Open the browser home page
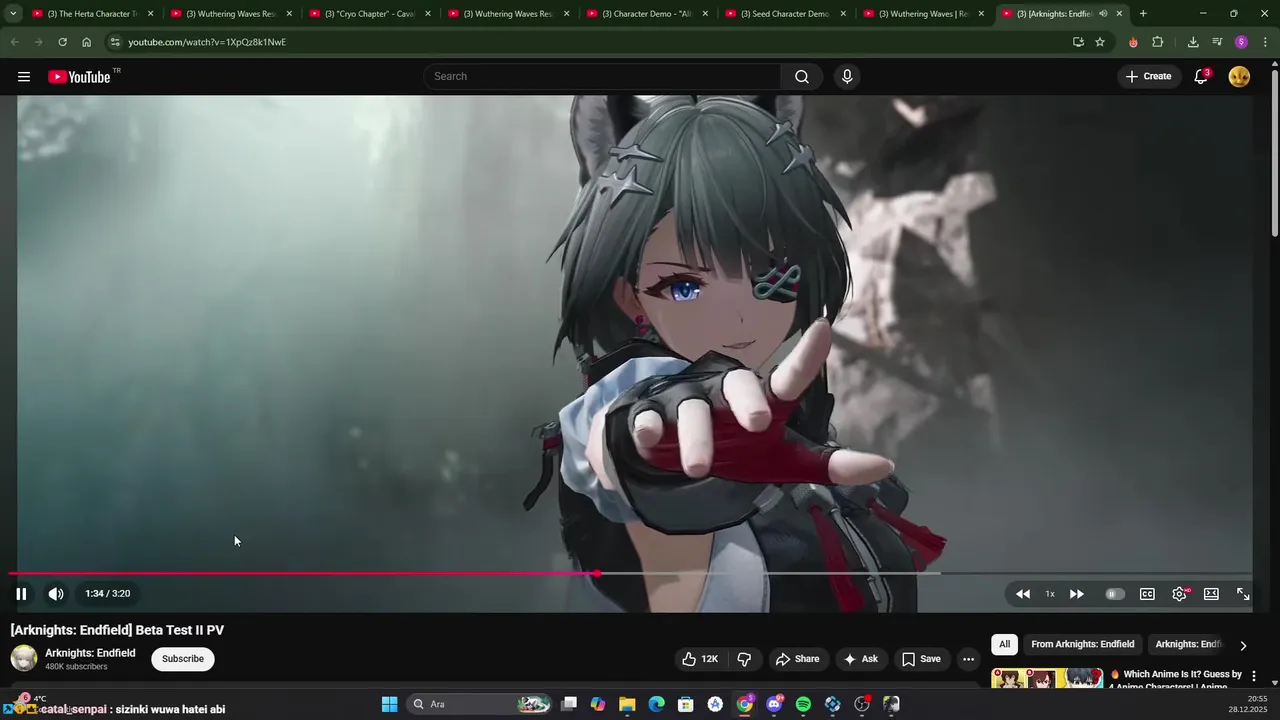The height and width of the screenshot is (720, 1280). pyautogui.click(x=86, y=42)
